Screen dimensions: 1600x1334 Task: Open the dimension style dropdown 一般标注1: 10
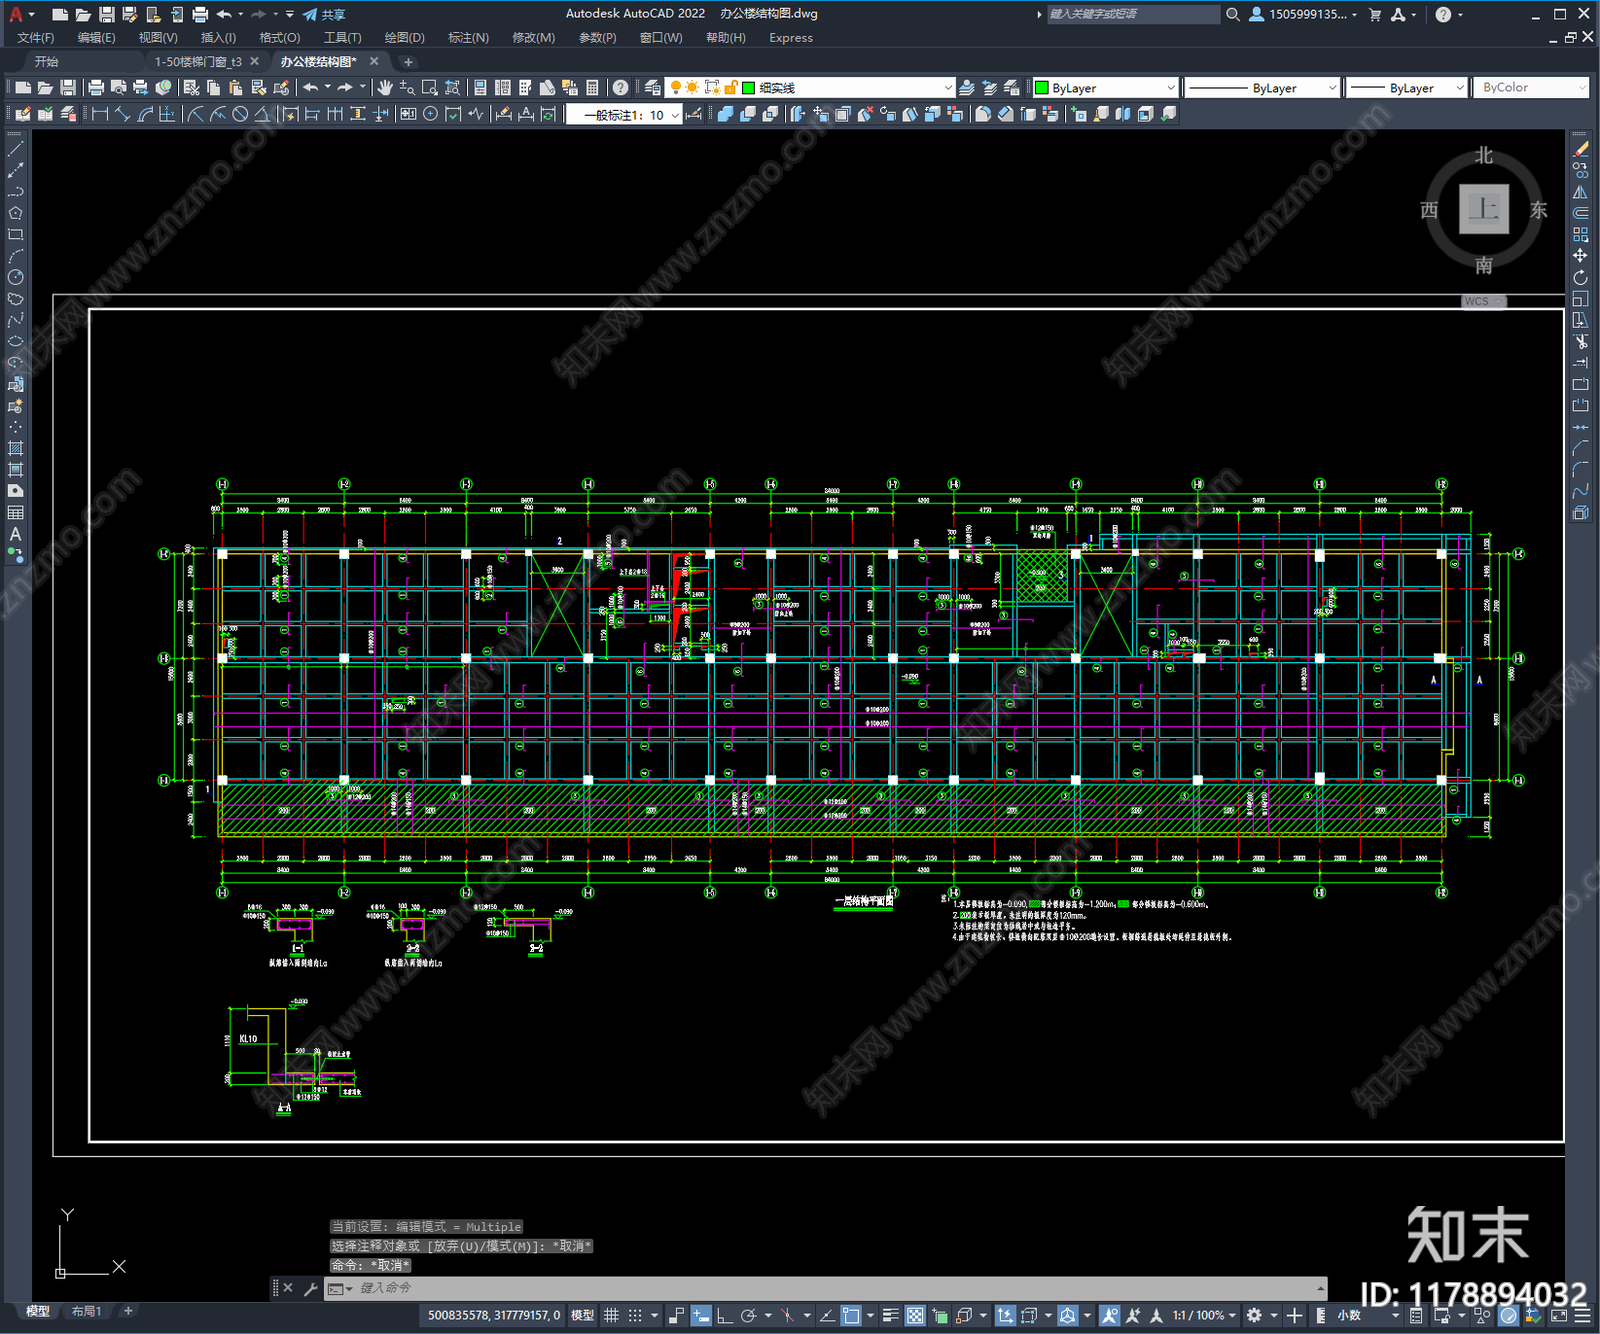[624, 115]
